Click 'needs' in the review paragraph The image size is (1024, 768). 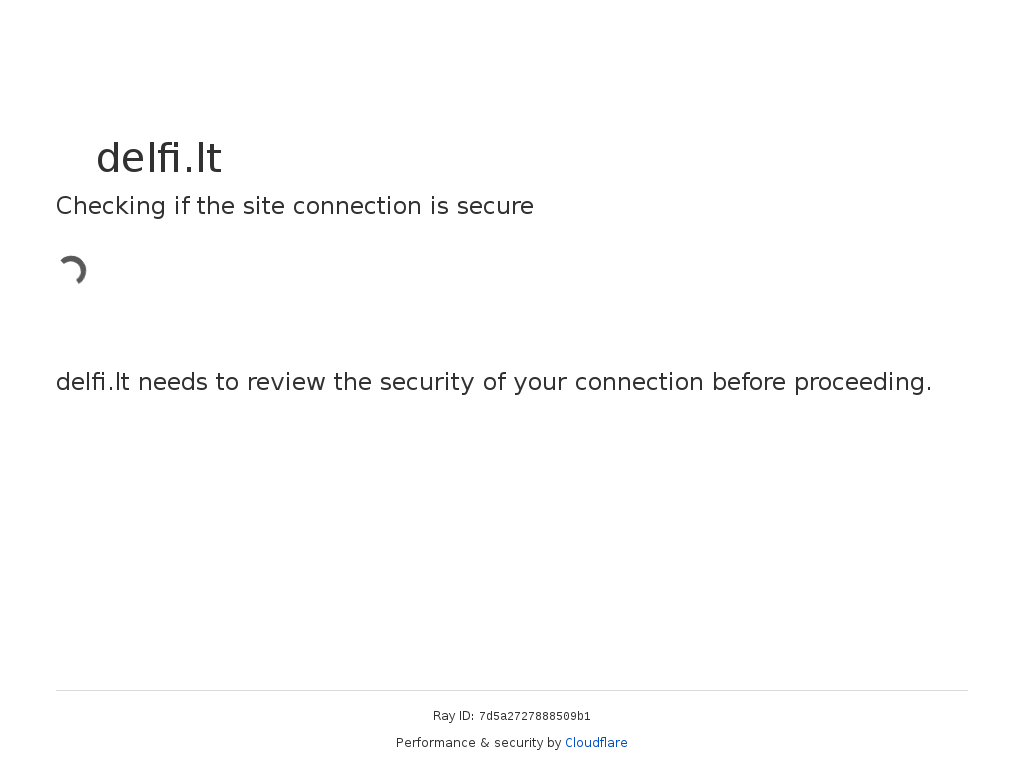(x=173, y=382)
